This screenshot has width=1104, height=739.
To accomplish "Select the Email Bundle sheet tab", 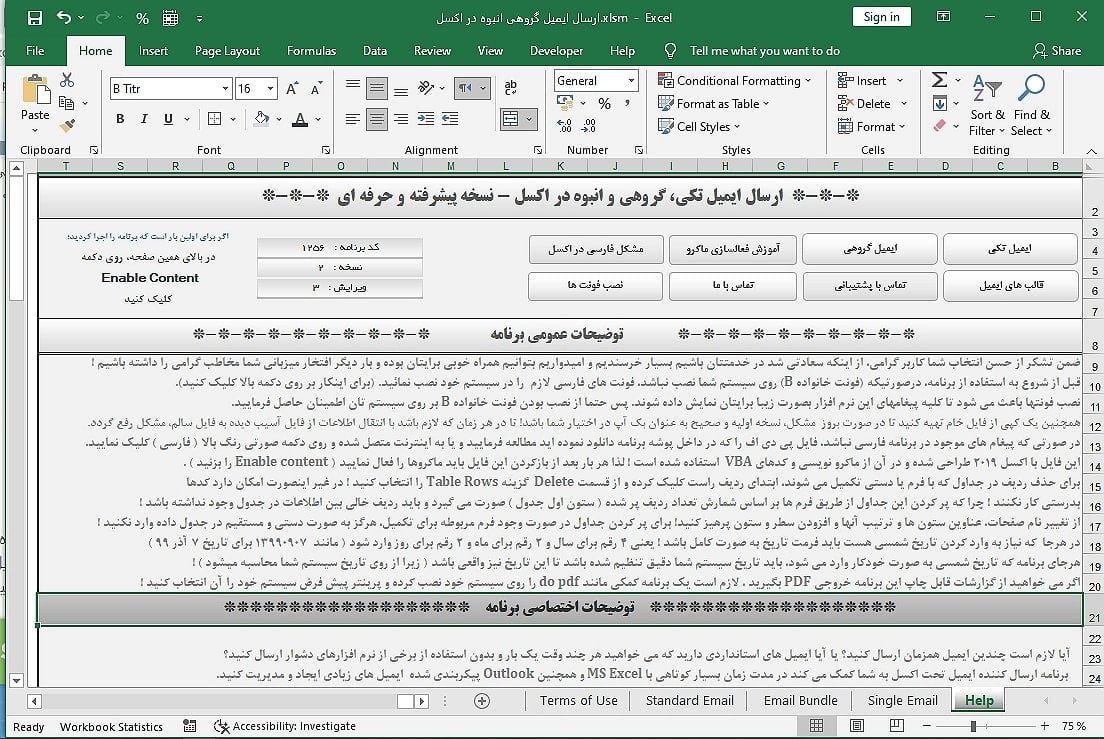I will pyautogui.click(x=801, y=700).
